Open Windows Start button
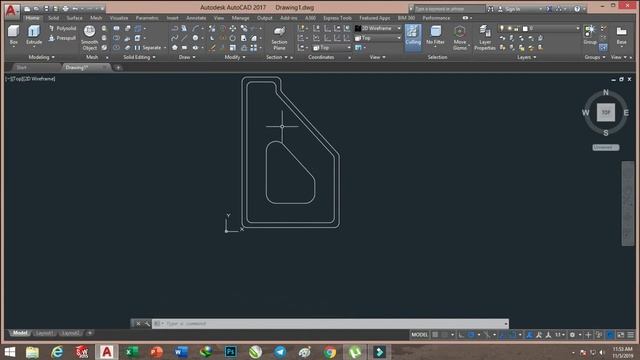This screenshot has width=640, height=360. 10,352
